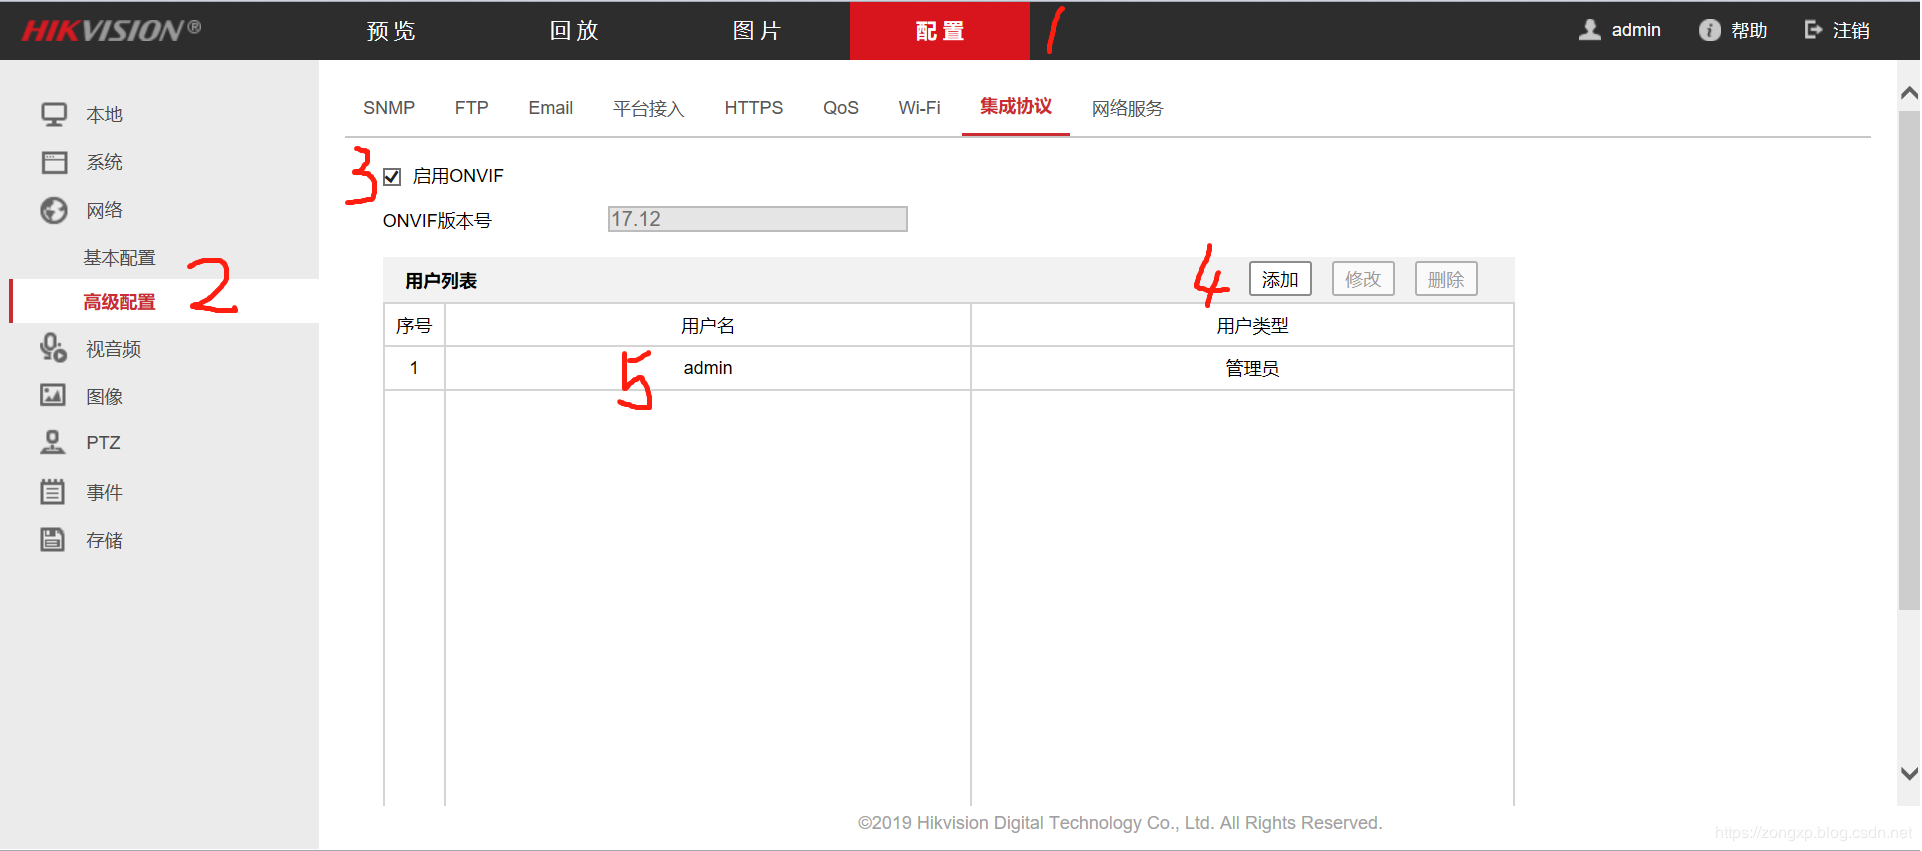Select the admin user row
The height and width of the screenshot is (851, 1922).
949,368
